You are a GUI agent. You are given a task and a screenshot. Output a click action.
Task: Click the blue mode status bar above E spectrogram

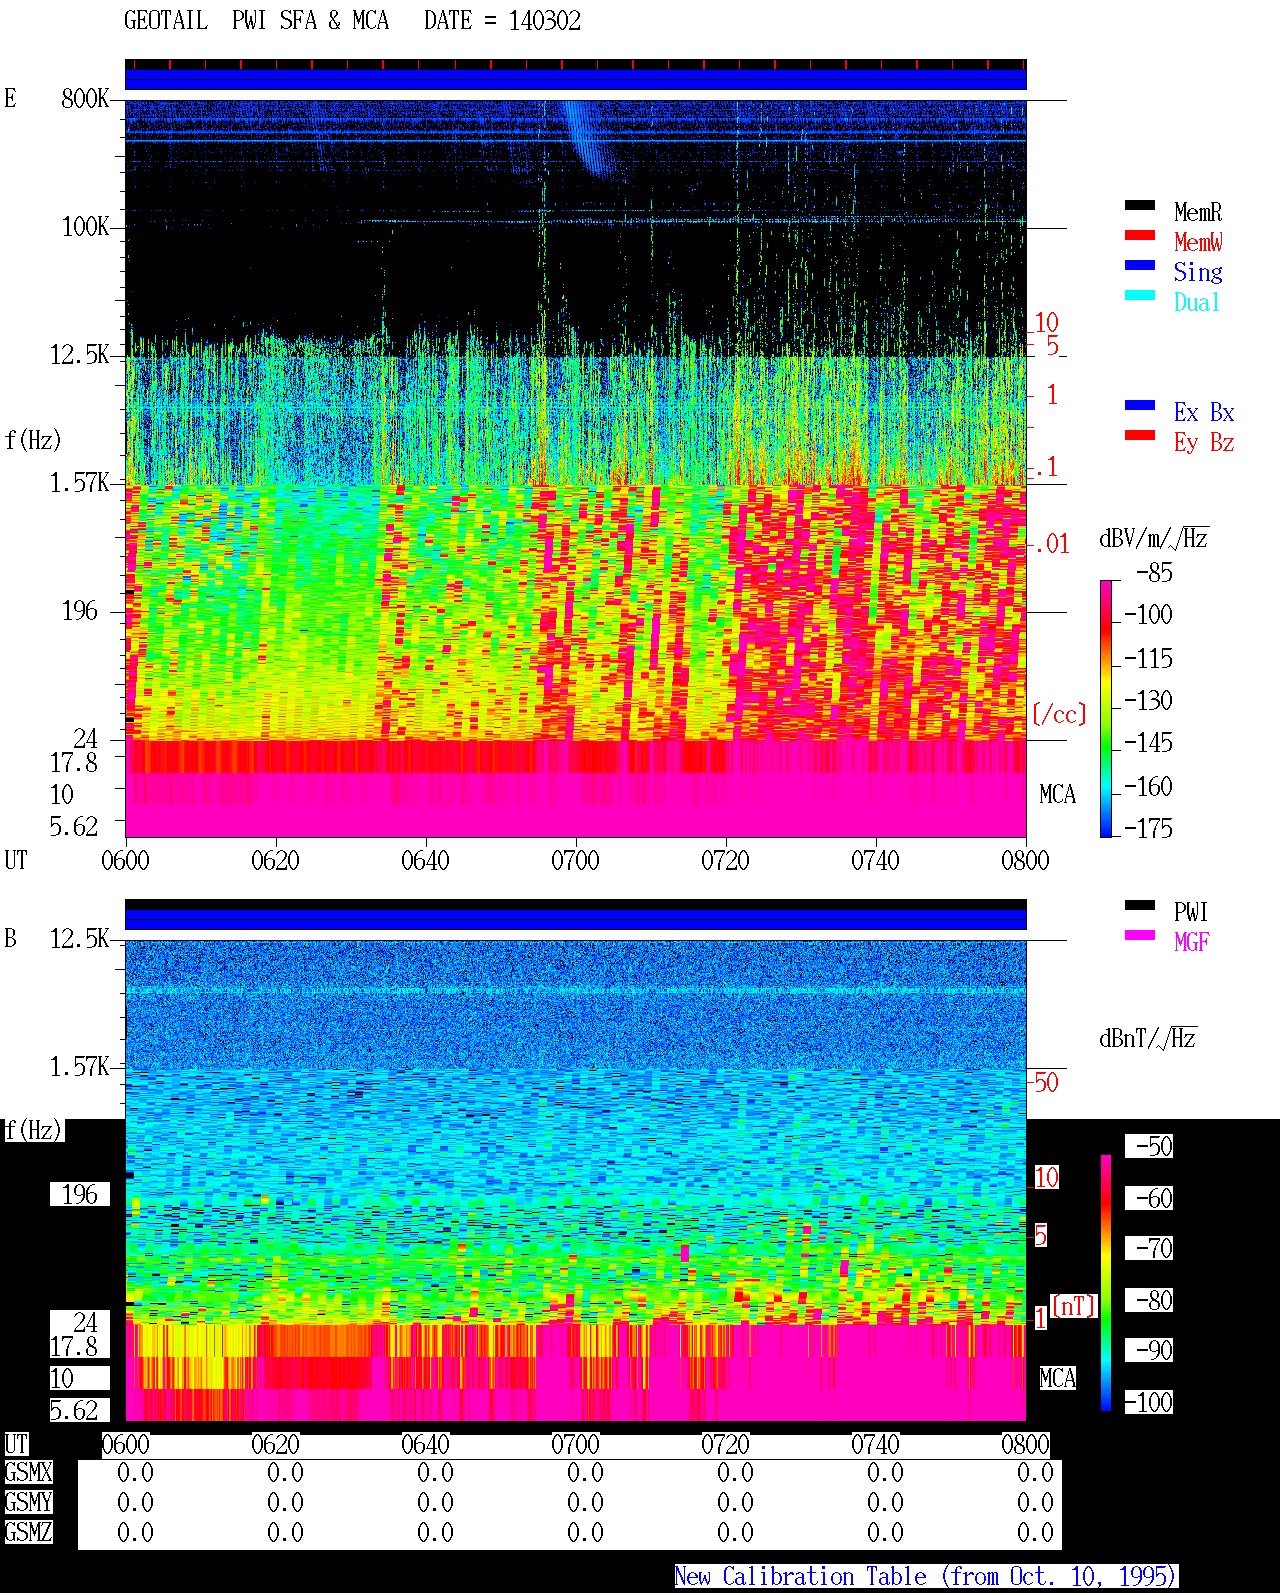tap(575, 78)
